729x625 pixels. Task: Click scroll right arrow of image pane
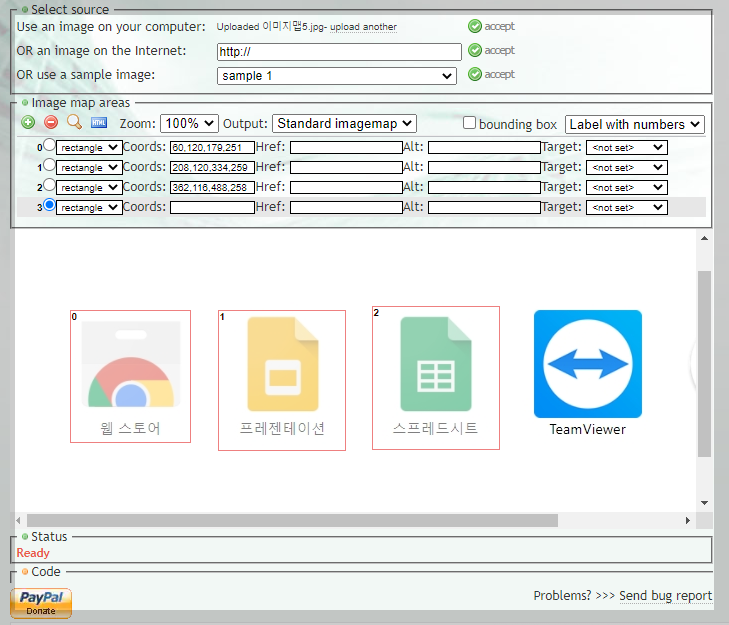point(688,520)
